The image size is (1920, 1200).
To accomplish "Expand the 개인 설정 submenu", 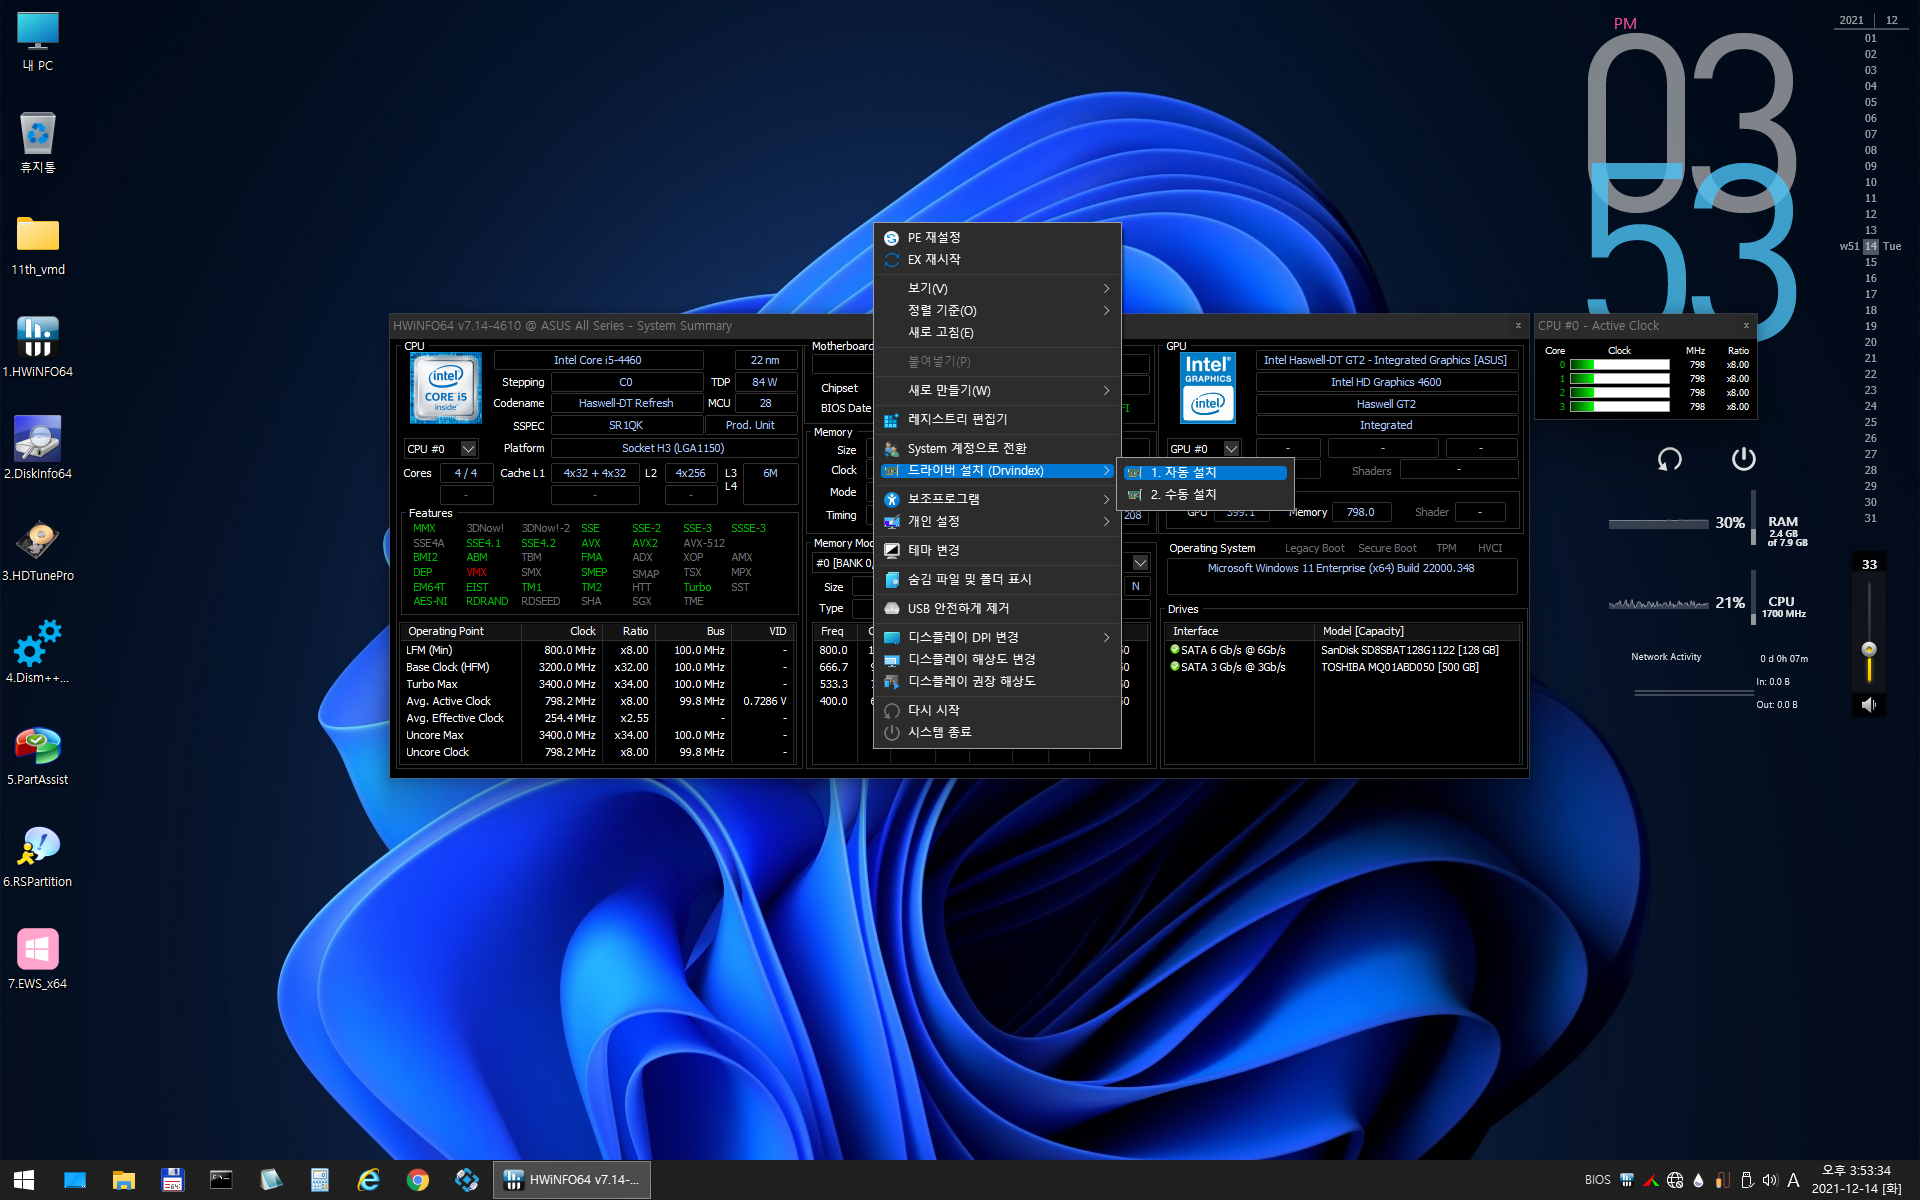I will point(997,521).
